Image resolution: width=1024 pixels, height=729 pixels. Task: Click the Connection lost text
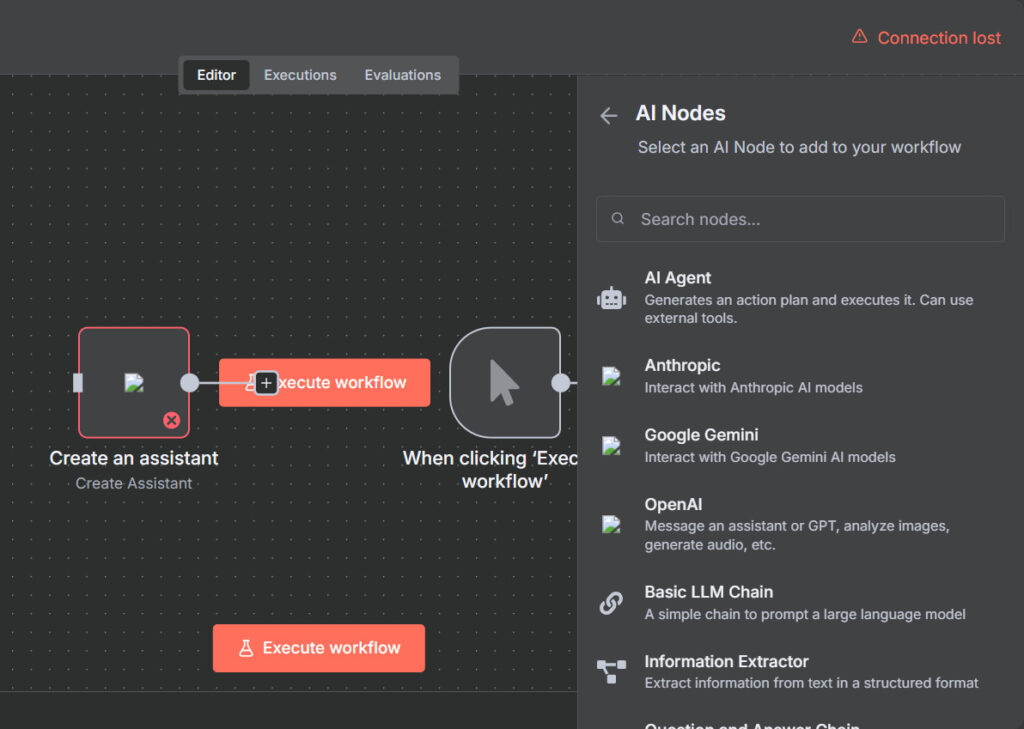pos(938,38)
